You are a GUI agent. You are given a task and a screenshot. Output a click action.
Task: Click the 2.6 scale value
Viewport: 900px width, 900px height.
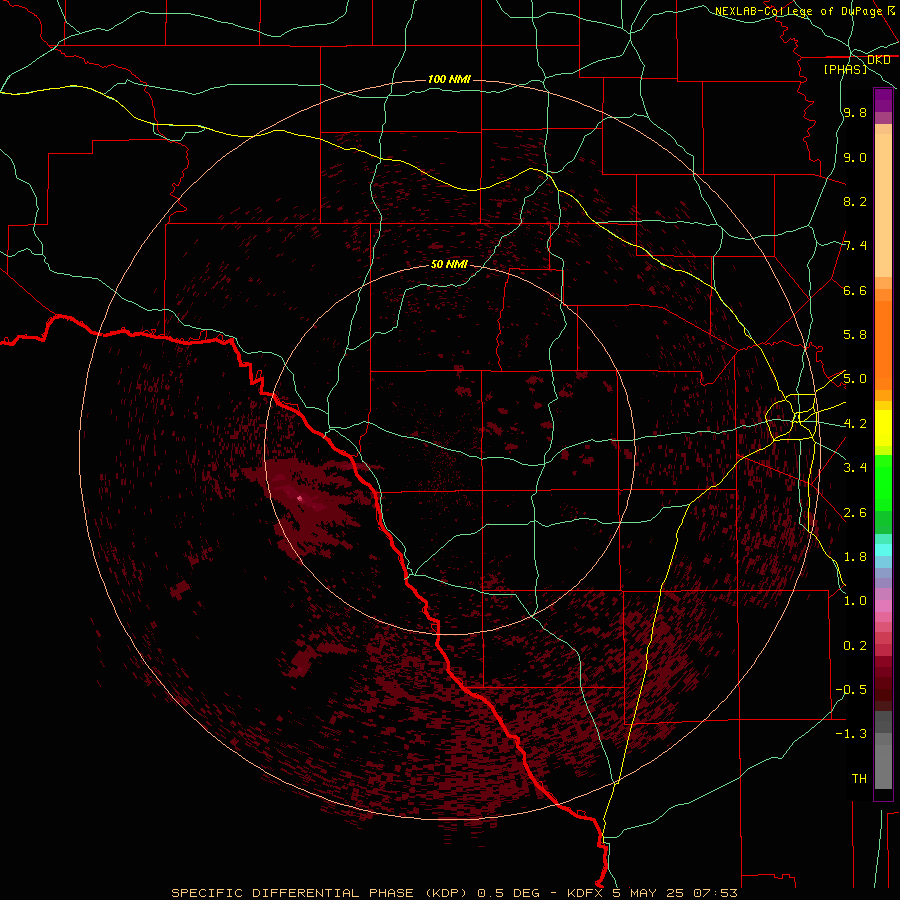855,512
